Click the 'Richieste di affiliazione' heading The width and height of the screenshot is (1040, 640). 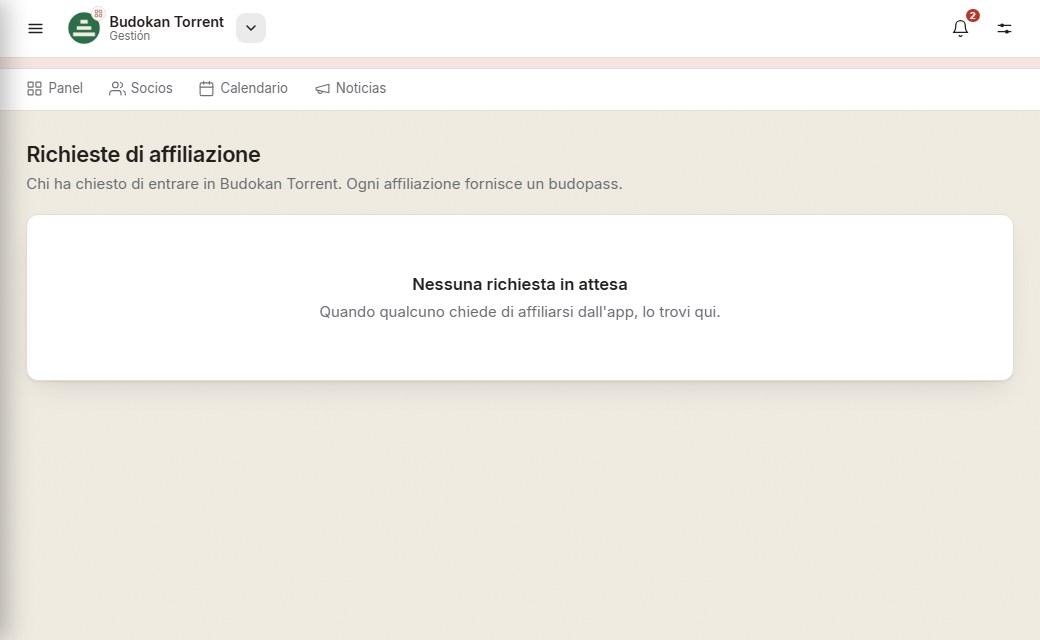click(143, 154)
